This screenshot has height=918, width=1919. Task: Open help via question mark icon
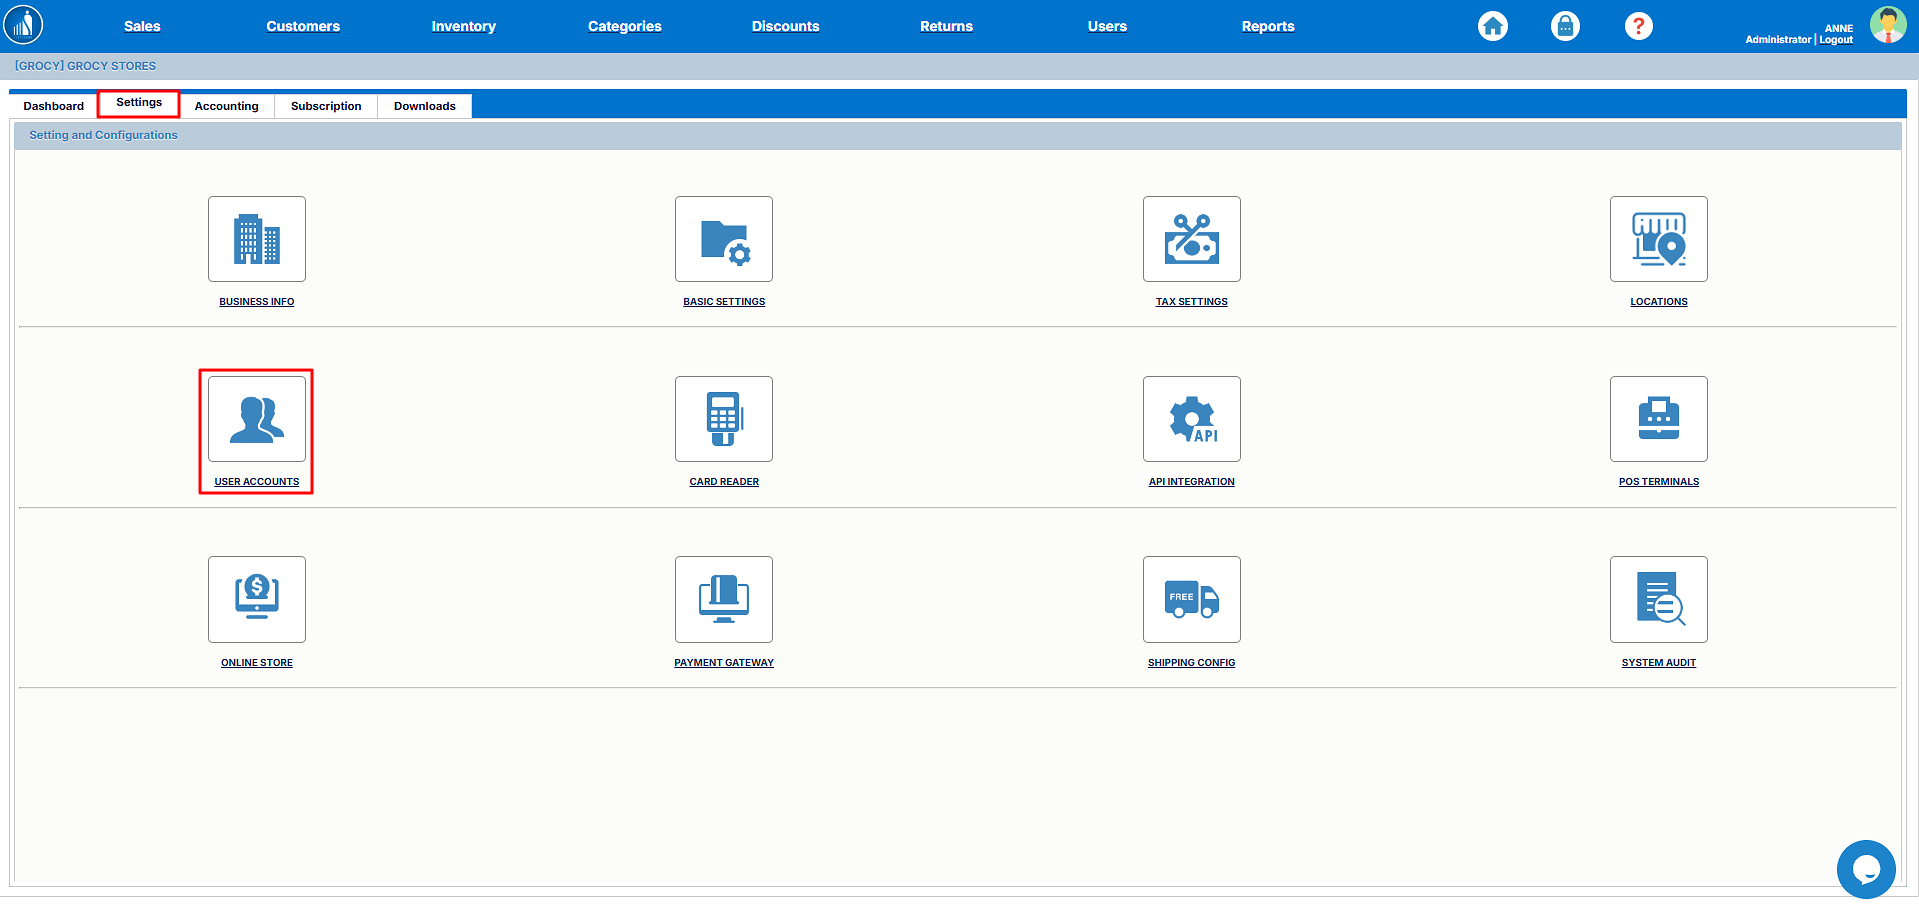click(1638, 26)
